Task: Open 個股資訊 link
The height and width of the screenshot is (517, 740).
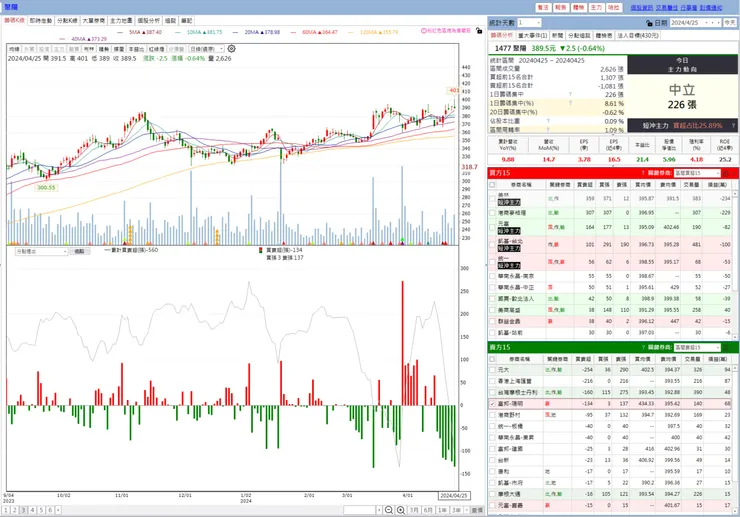Action: click(x=641, y=8)
